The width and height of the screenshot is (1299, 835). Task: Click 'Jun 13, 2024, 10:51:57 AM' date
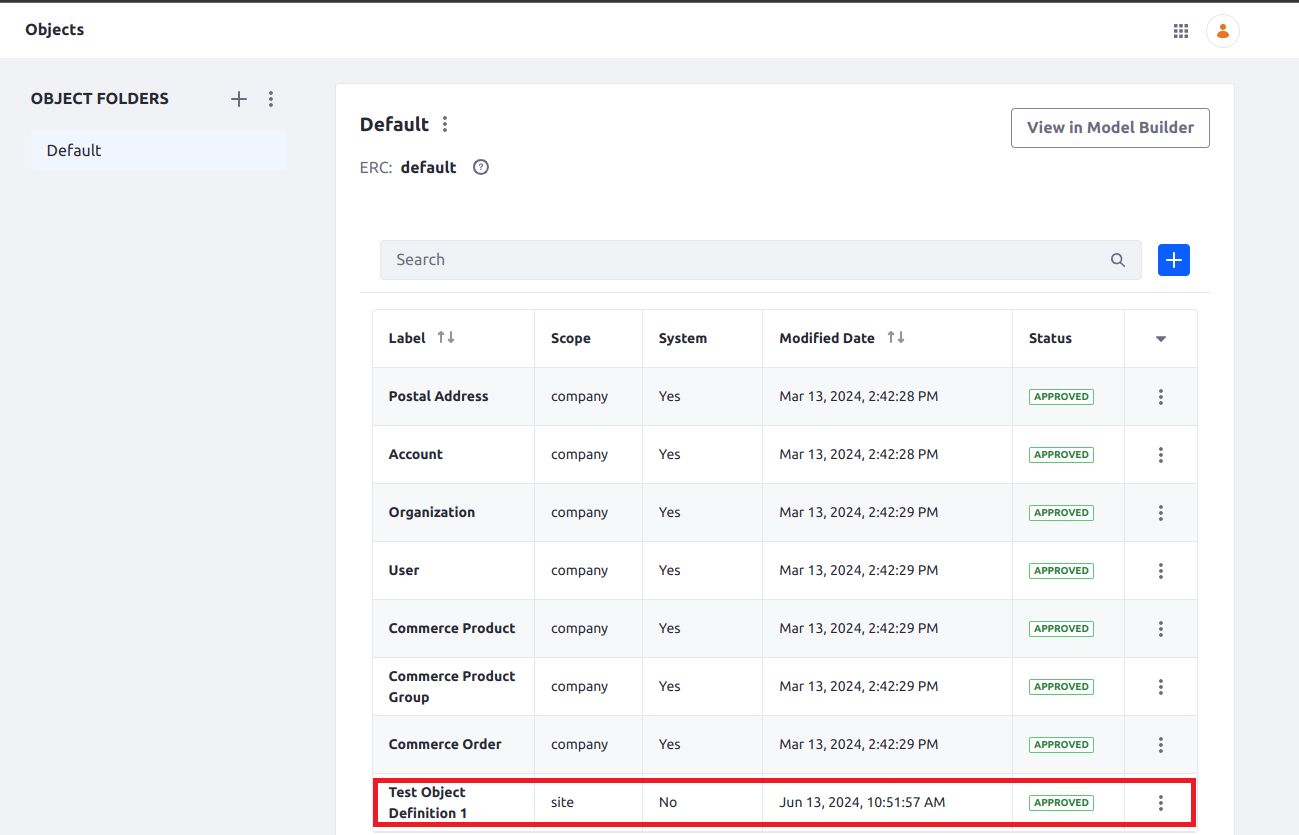pos(862,802)
